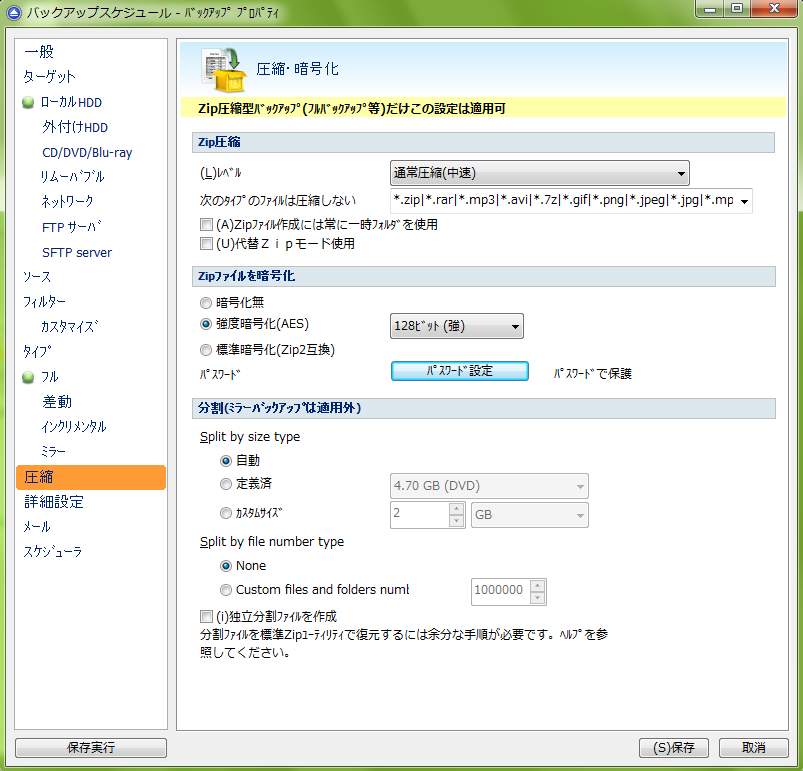The height and width of the screenshot is (771, 803).
Task: Select FTP サーバ in sidebar
Action: click(x=72, y=227)
